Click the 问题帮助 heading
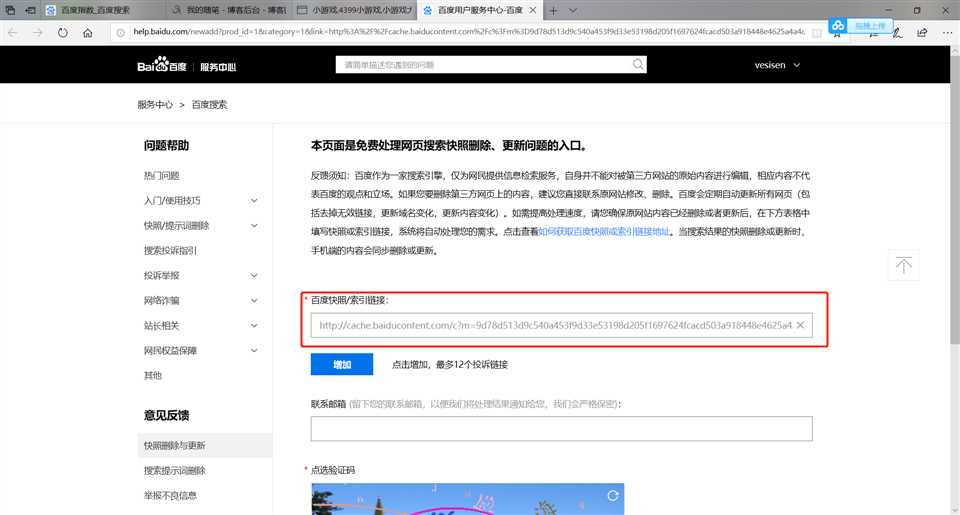 [166, 146]
